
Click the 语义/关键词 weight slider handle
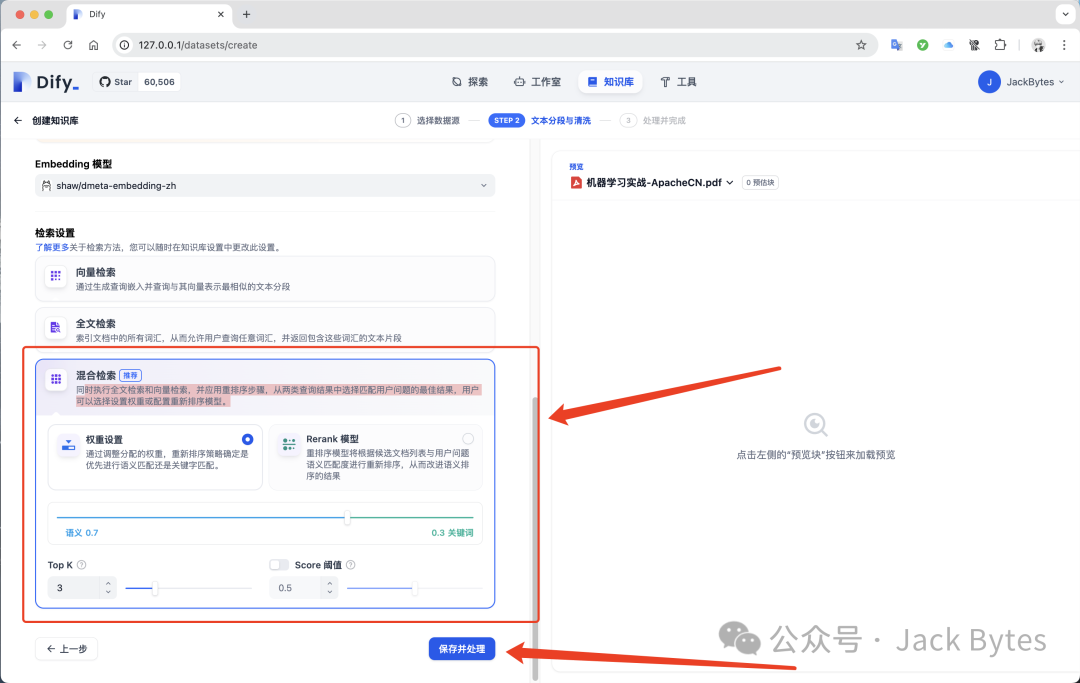347,518
